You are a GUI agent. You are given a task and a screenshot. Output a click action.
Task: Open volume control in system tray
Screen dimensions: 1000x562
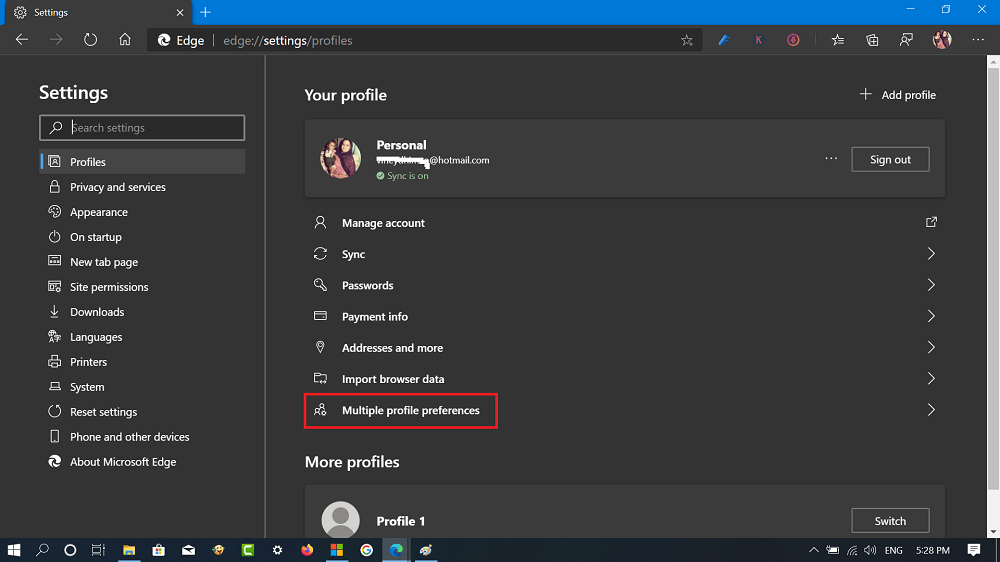point(870,550)
